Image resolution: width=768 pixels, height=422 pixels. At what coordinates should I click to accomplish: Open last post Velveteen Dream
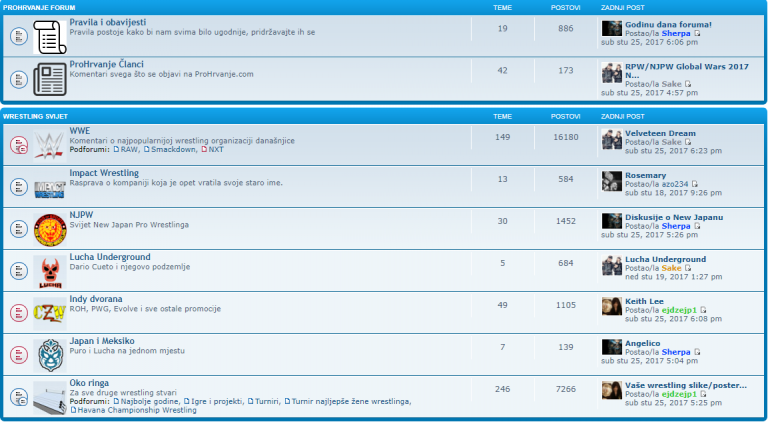(660, 134)
